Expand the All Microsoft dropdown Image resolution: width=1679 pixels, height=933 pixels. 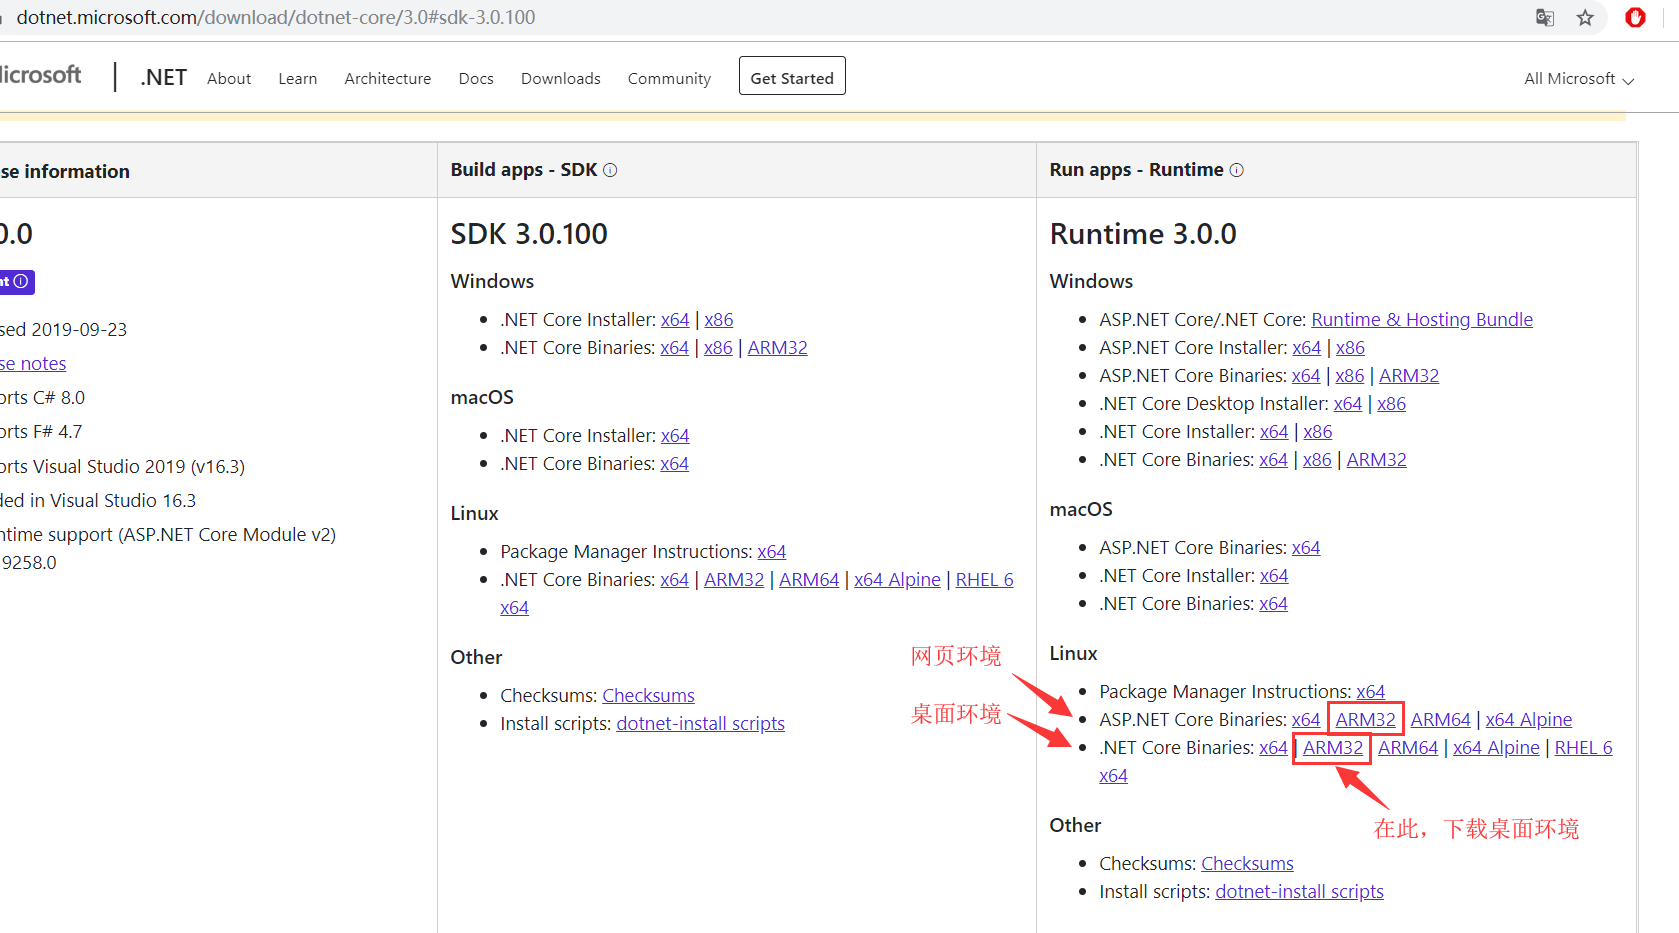1579,78
